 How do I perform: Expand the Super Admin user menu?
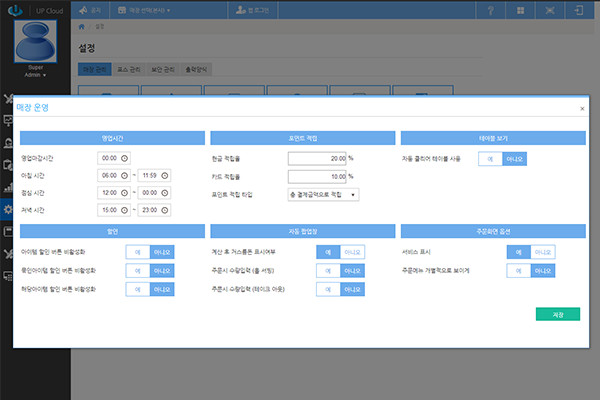pyautogui.click(x=35, y=75)
